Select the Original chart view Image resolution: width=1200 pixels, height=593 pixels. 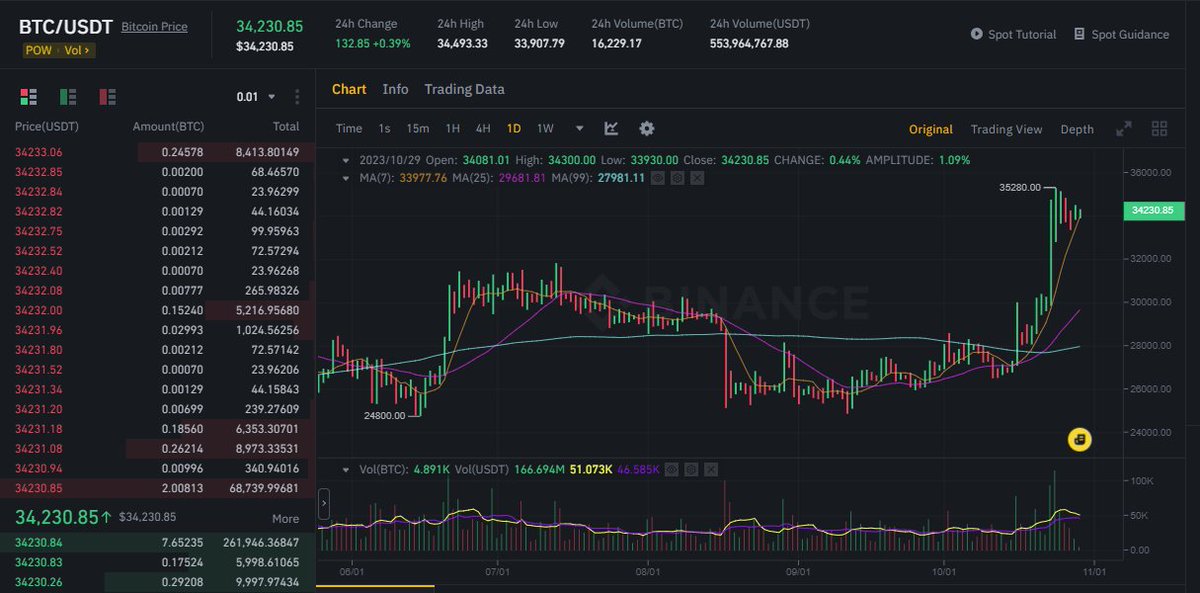click(931, 129)
